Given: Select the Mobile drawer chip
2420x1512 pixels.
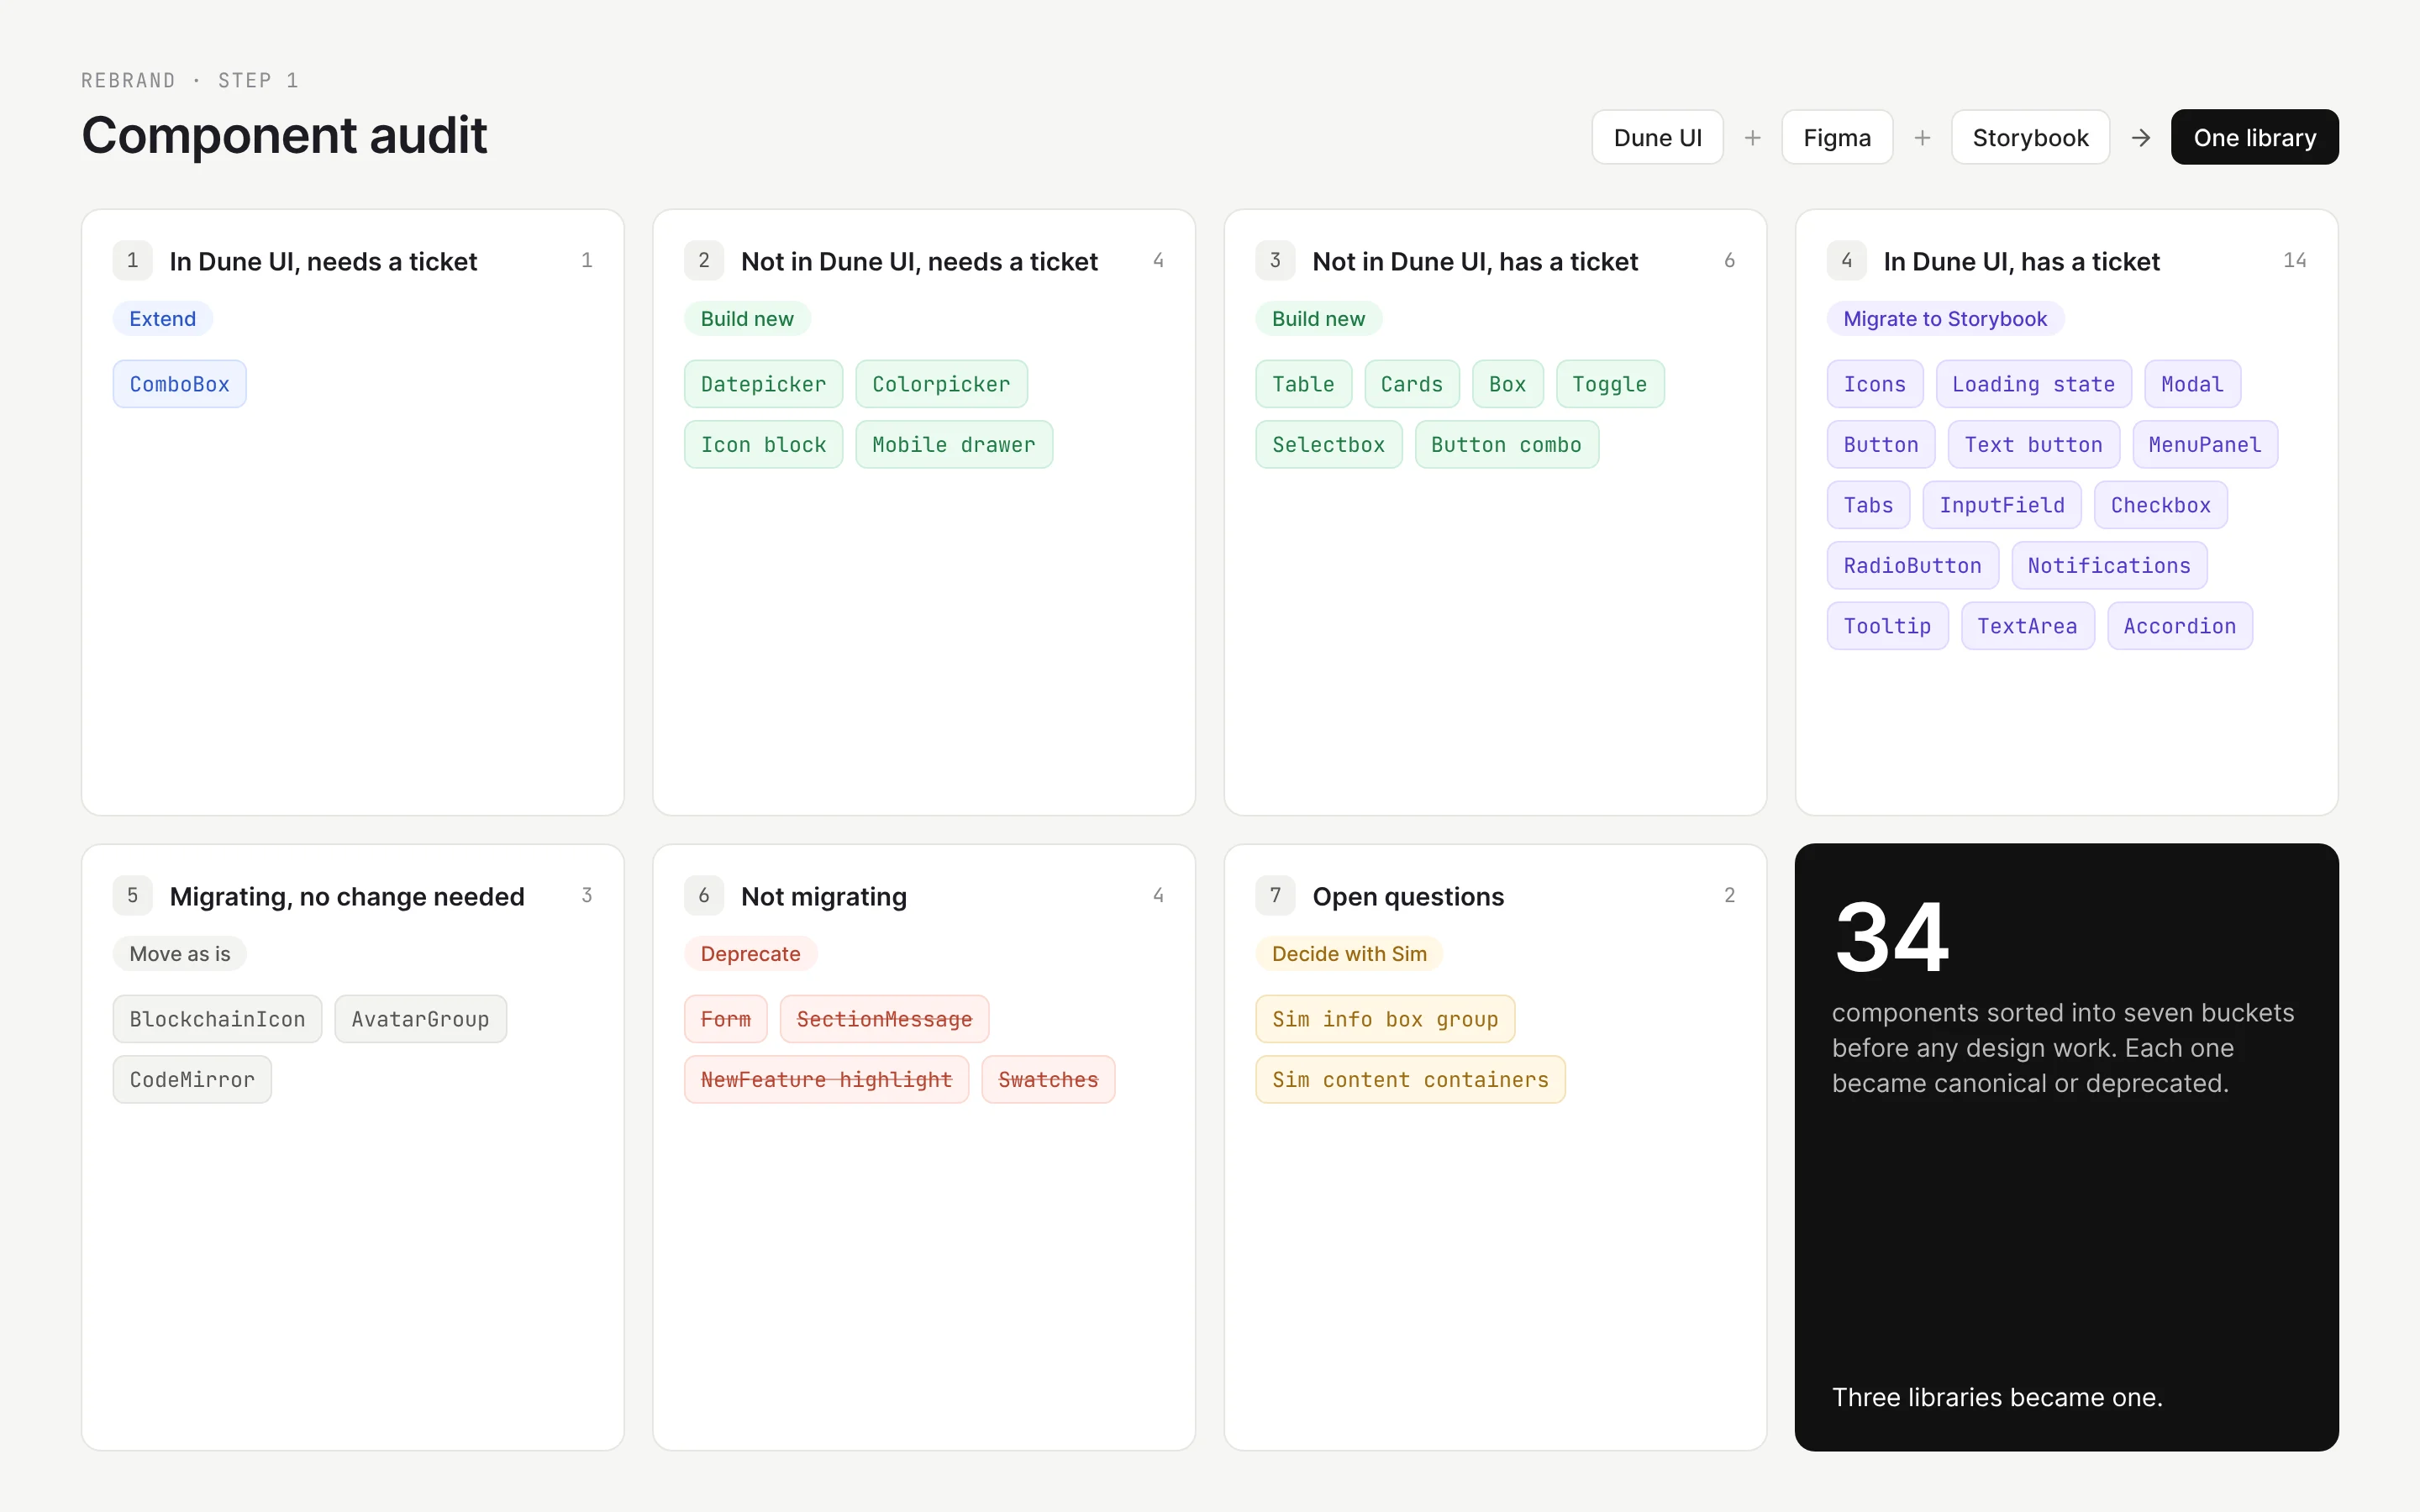Looking at the screenshot, I should (954, 445).
